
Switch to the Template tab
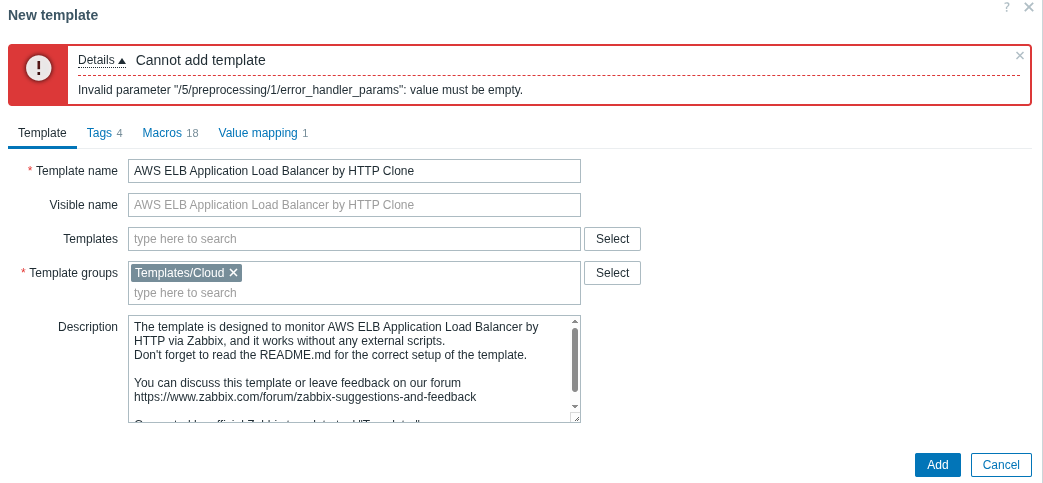pos(42,132)
